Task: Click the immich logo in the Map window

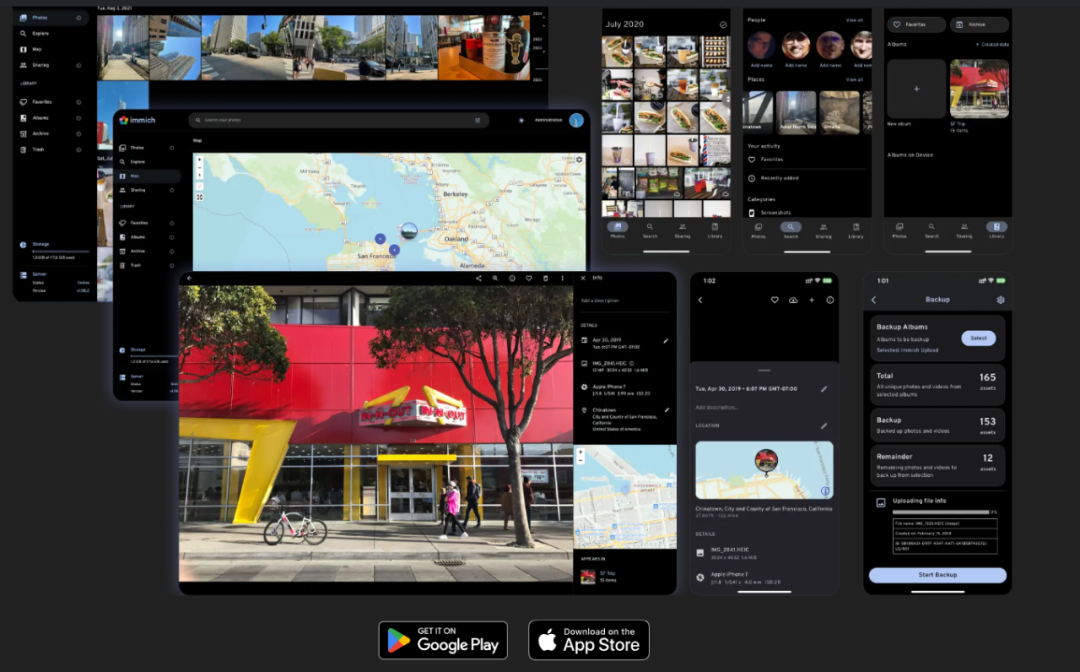Action: pos(138,120)
